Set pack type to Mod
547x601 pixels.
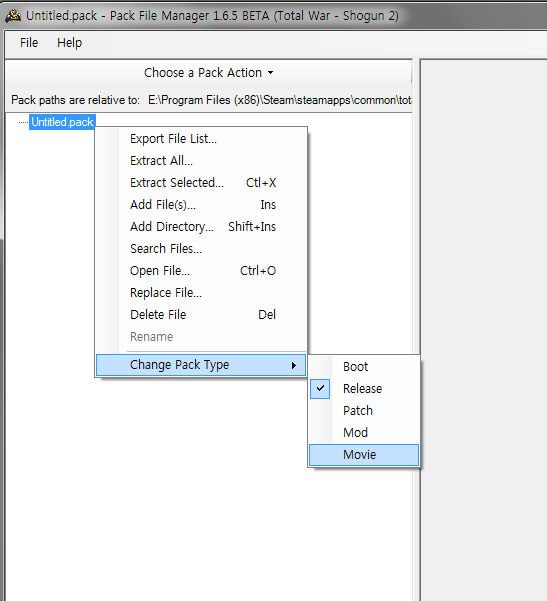point(364,433)
